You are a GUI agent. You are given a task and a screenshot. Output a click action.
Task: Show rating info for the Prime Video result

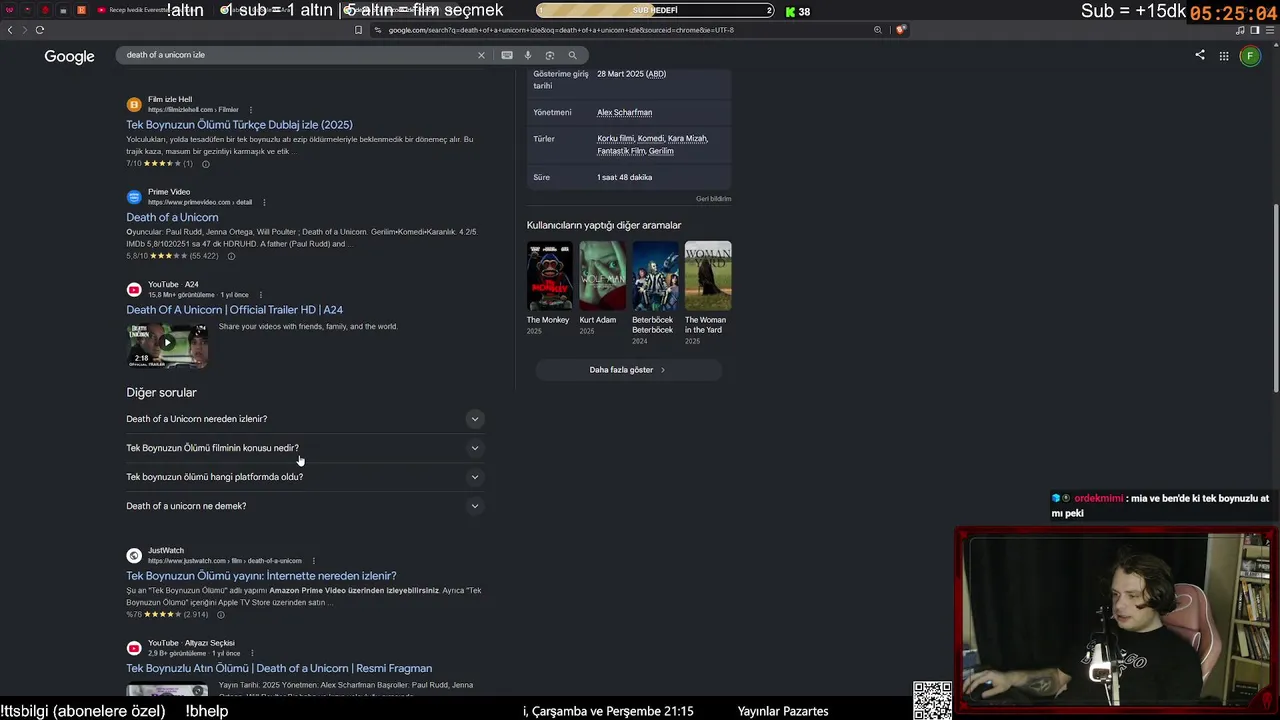pyautogui.click(x=231, y=256)
